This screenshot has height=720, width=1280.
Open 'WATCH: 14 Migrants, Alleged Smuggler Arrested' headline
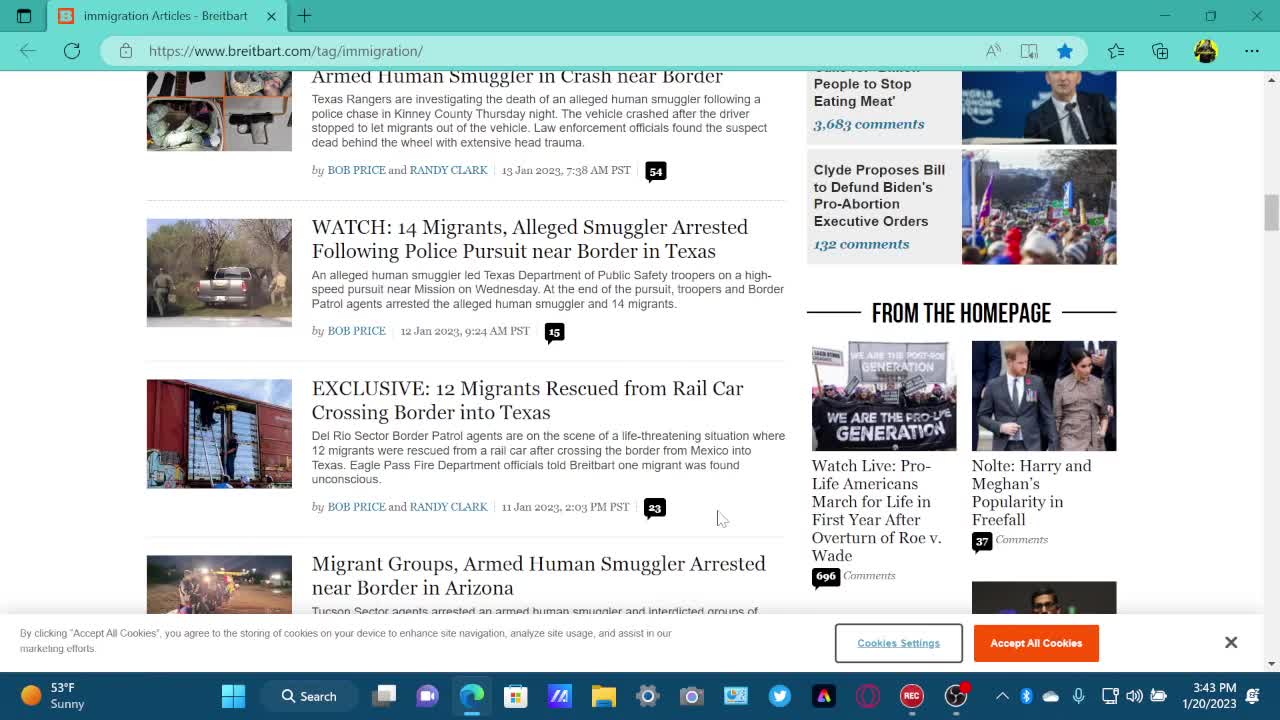pyautogui.click(x=529, y=239)
